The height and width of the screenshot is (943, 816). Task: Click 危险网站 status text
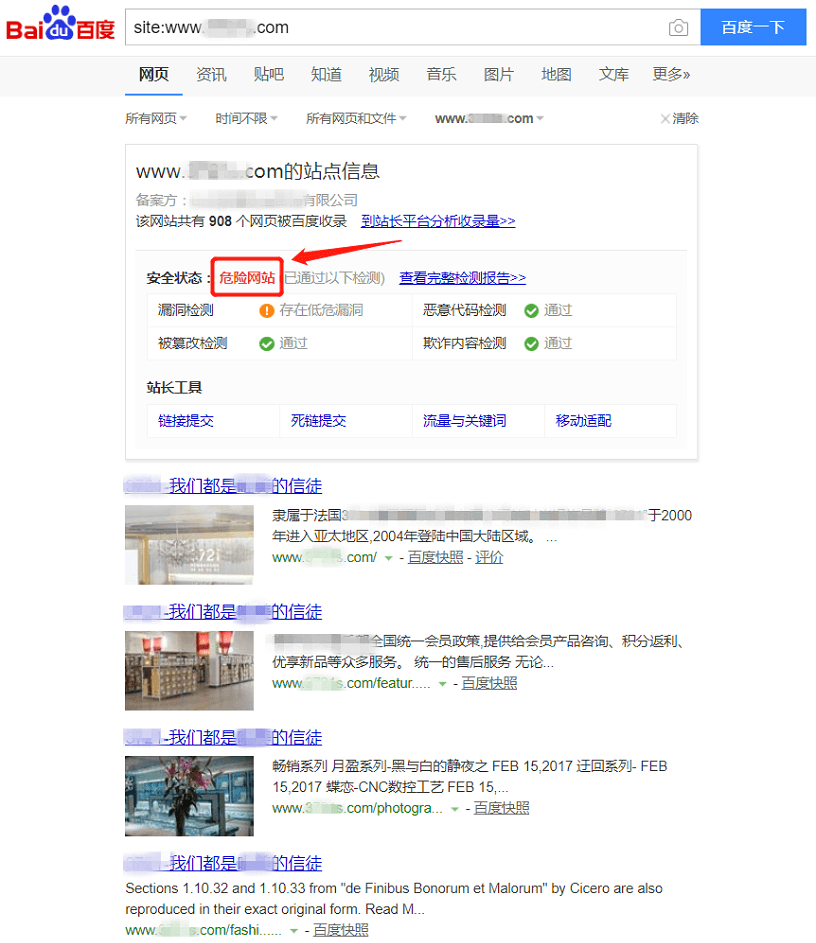click(x=247, y=278)
